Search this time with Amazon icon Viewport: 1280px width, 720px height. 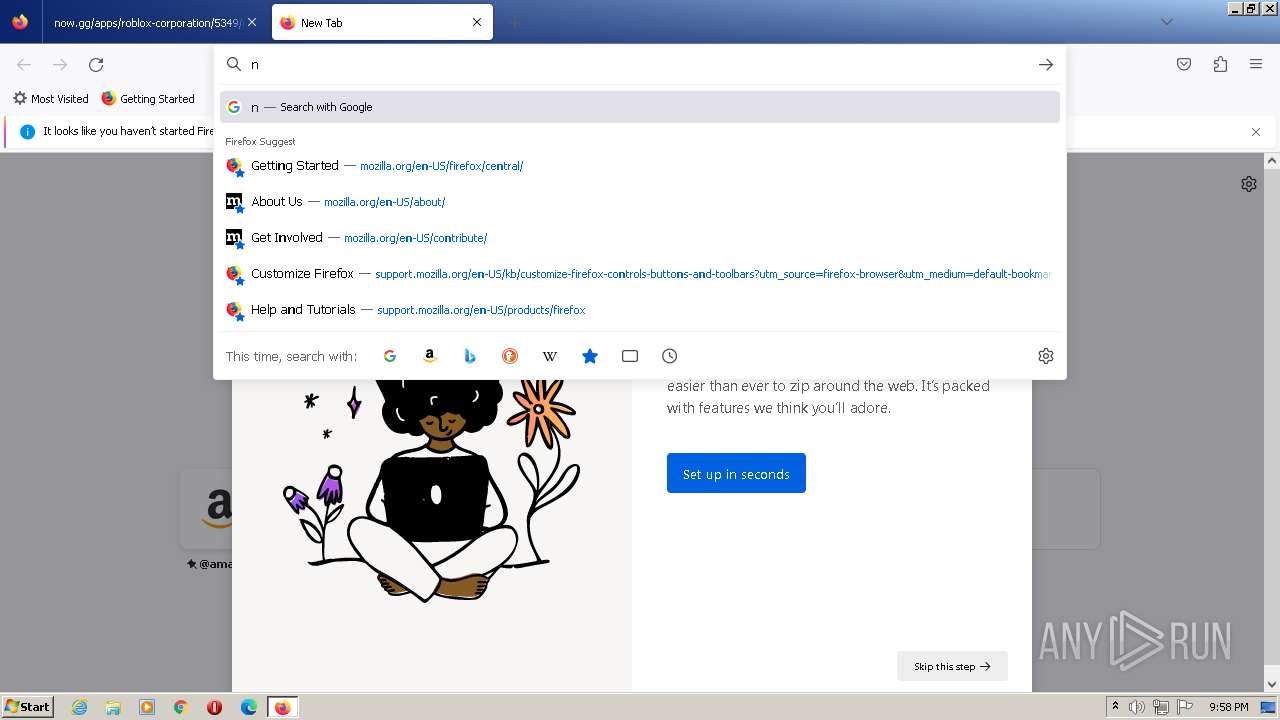click(430, 356)
